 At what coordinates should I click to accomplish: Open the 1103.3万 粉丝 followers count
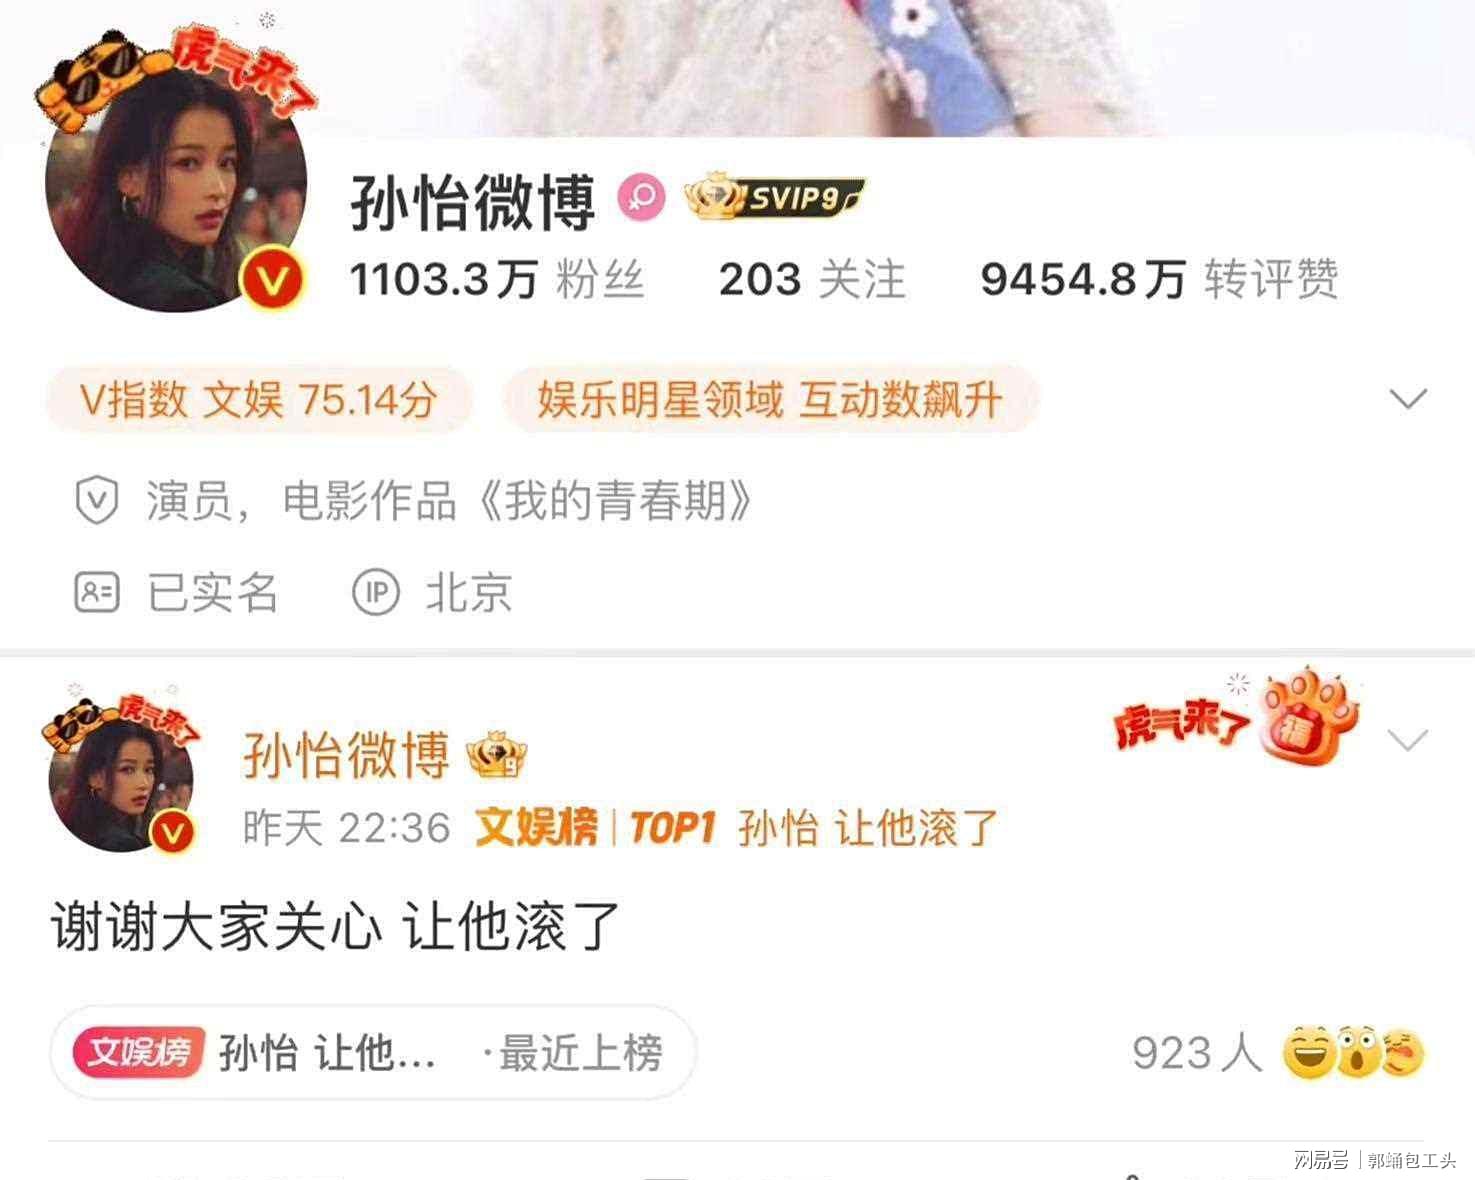pos(496,279)
